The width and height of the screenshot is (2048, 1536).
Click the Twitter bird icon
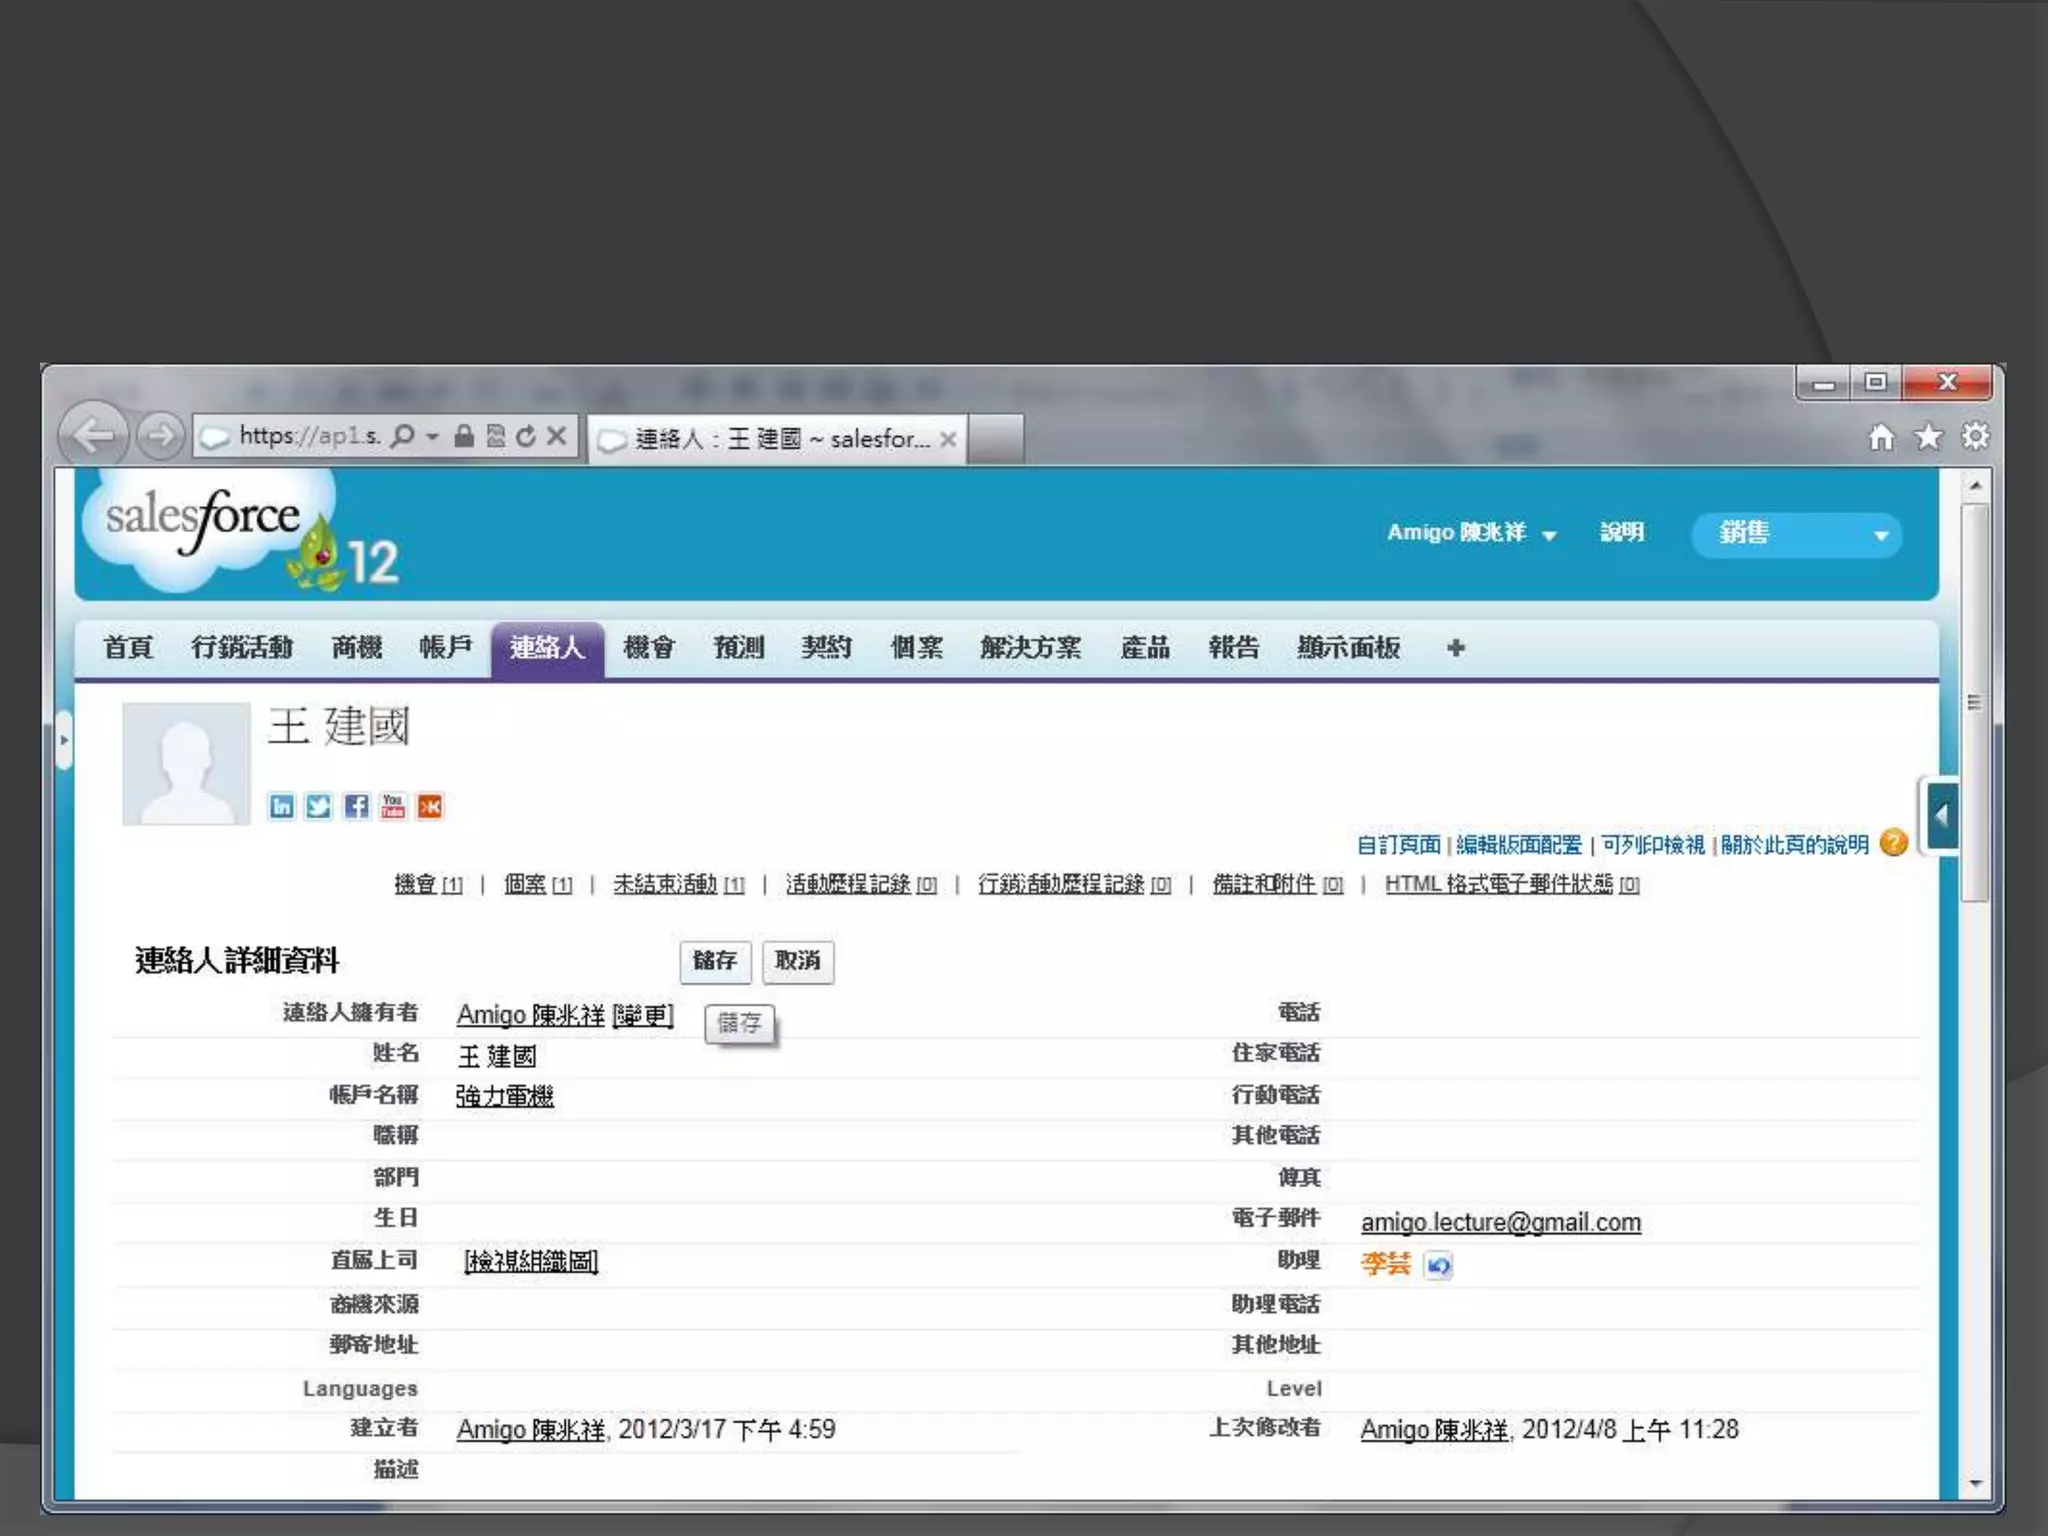tap(319, 806)
